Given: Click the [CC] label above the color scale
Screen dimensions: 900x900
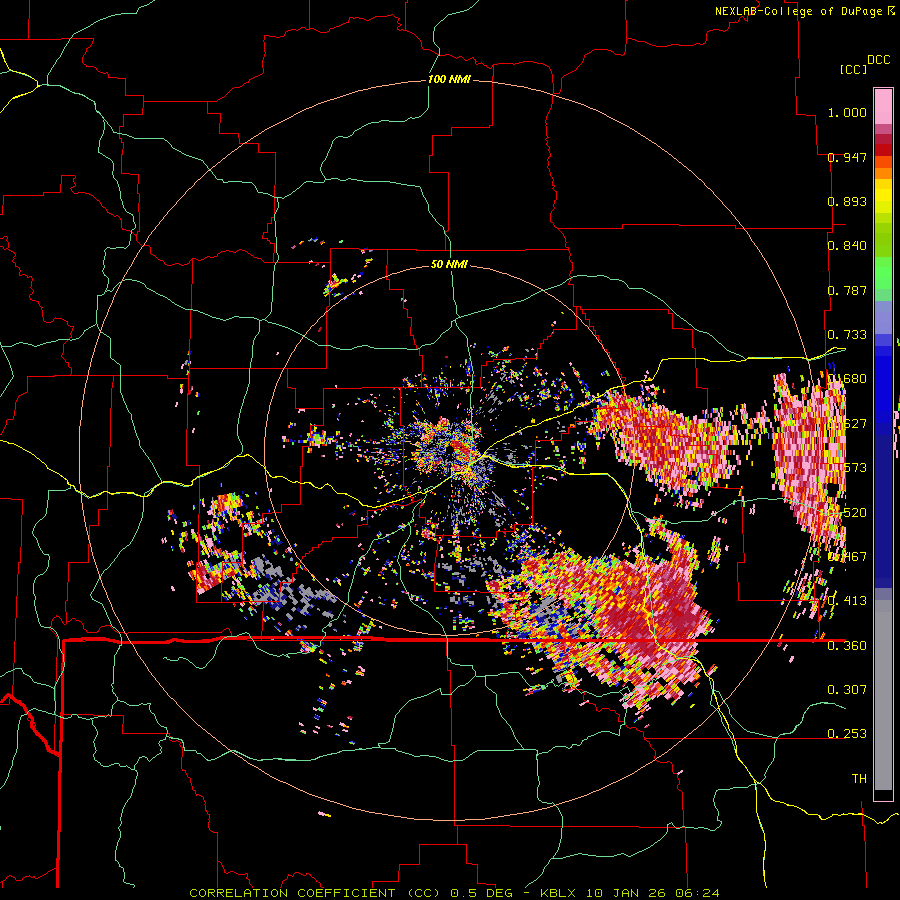Looking at the screenshot, I should click(x=853, y=69).
